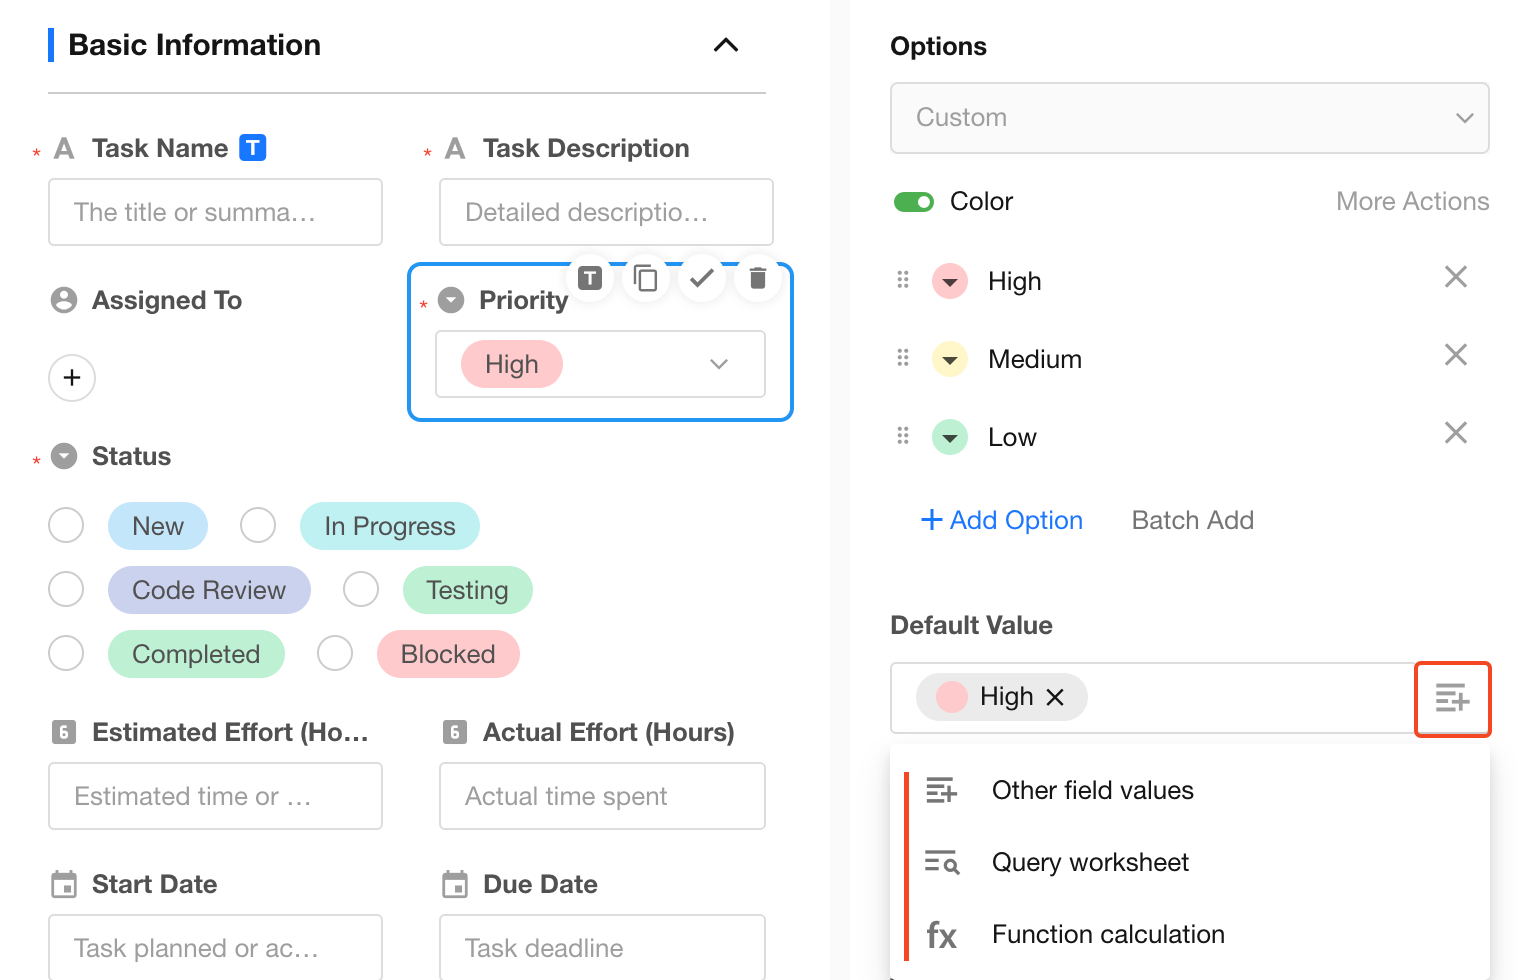Click the Add Option link
1518x980 pixels.
1002,520
